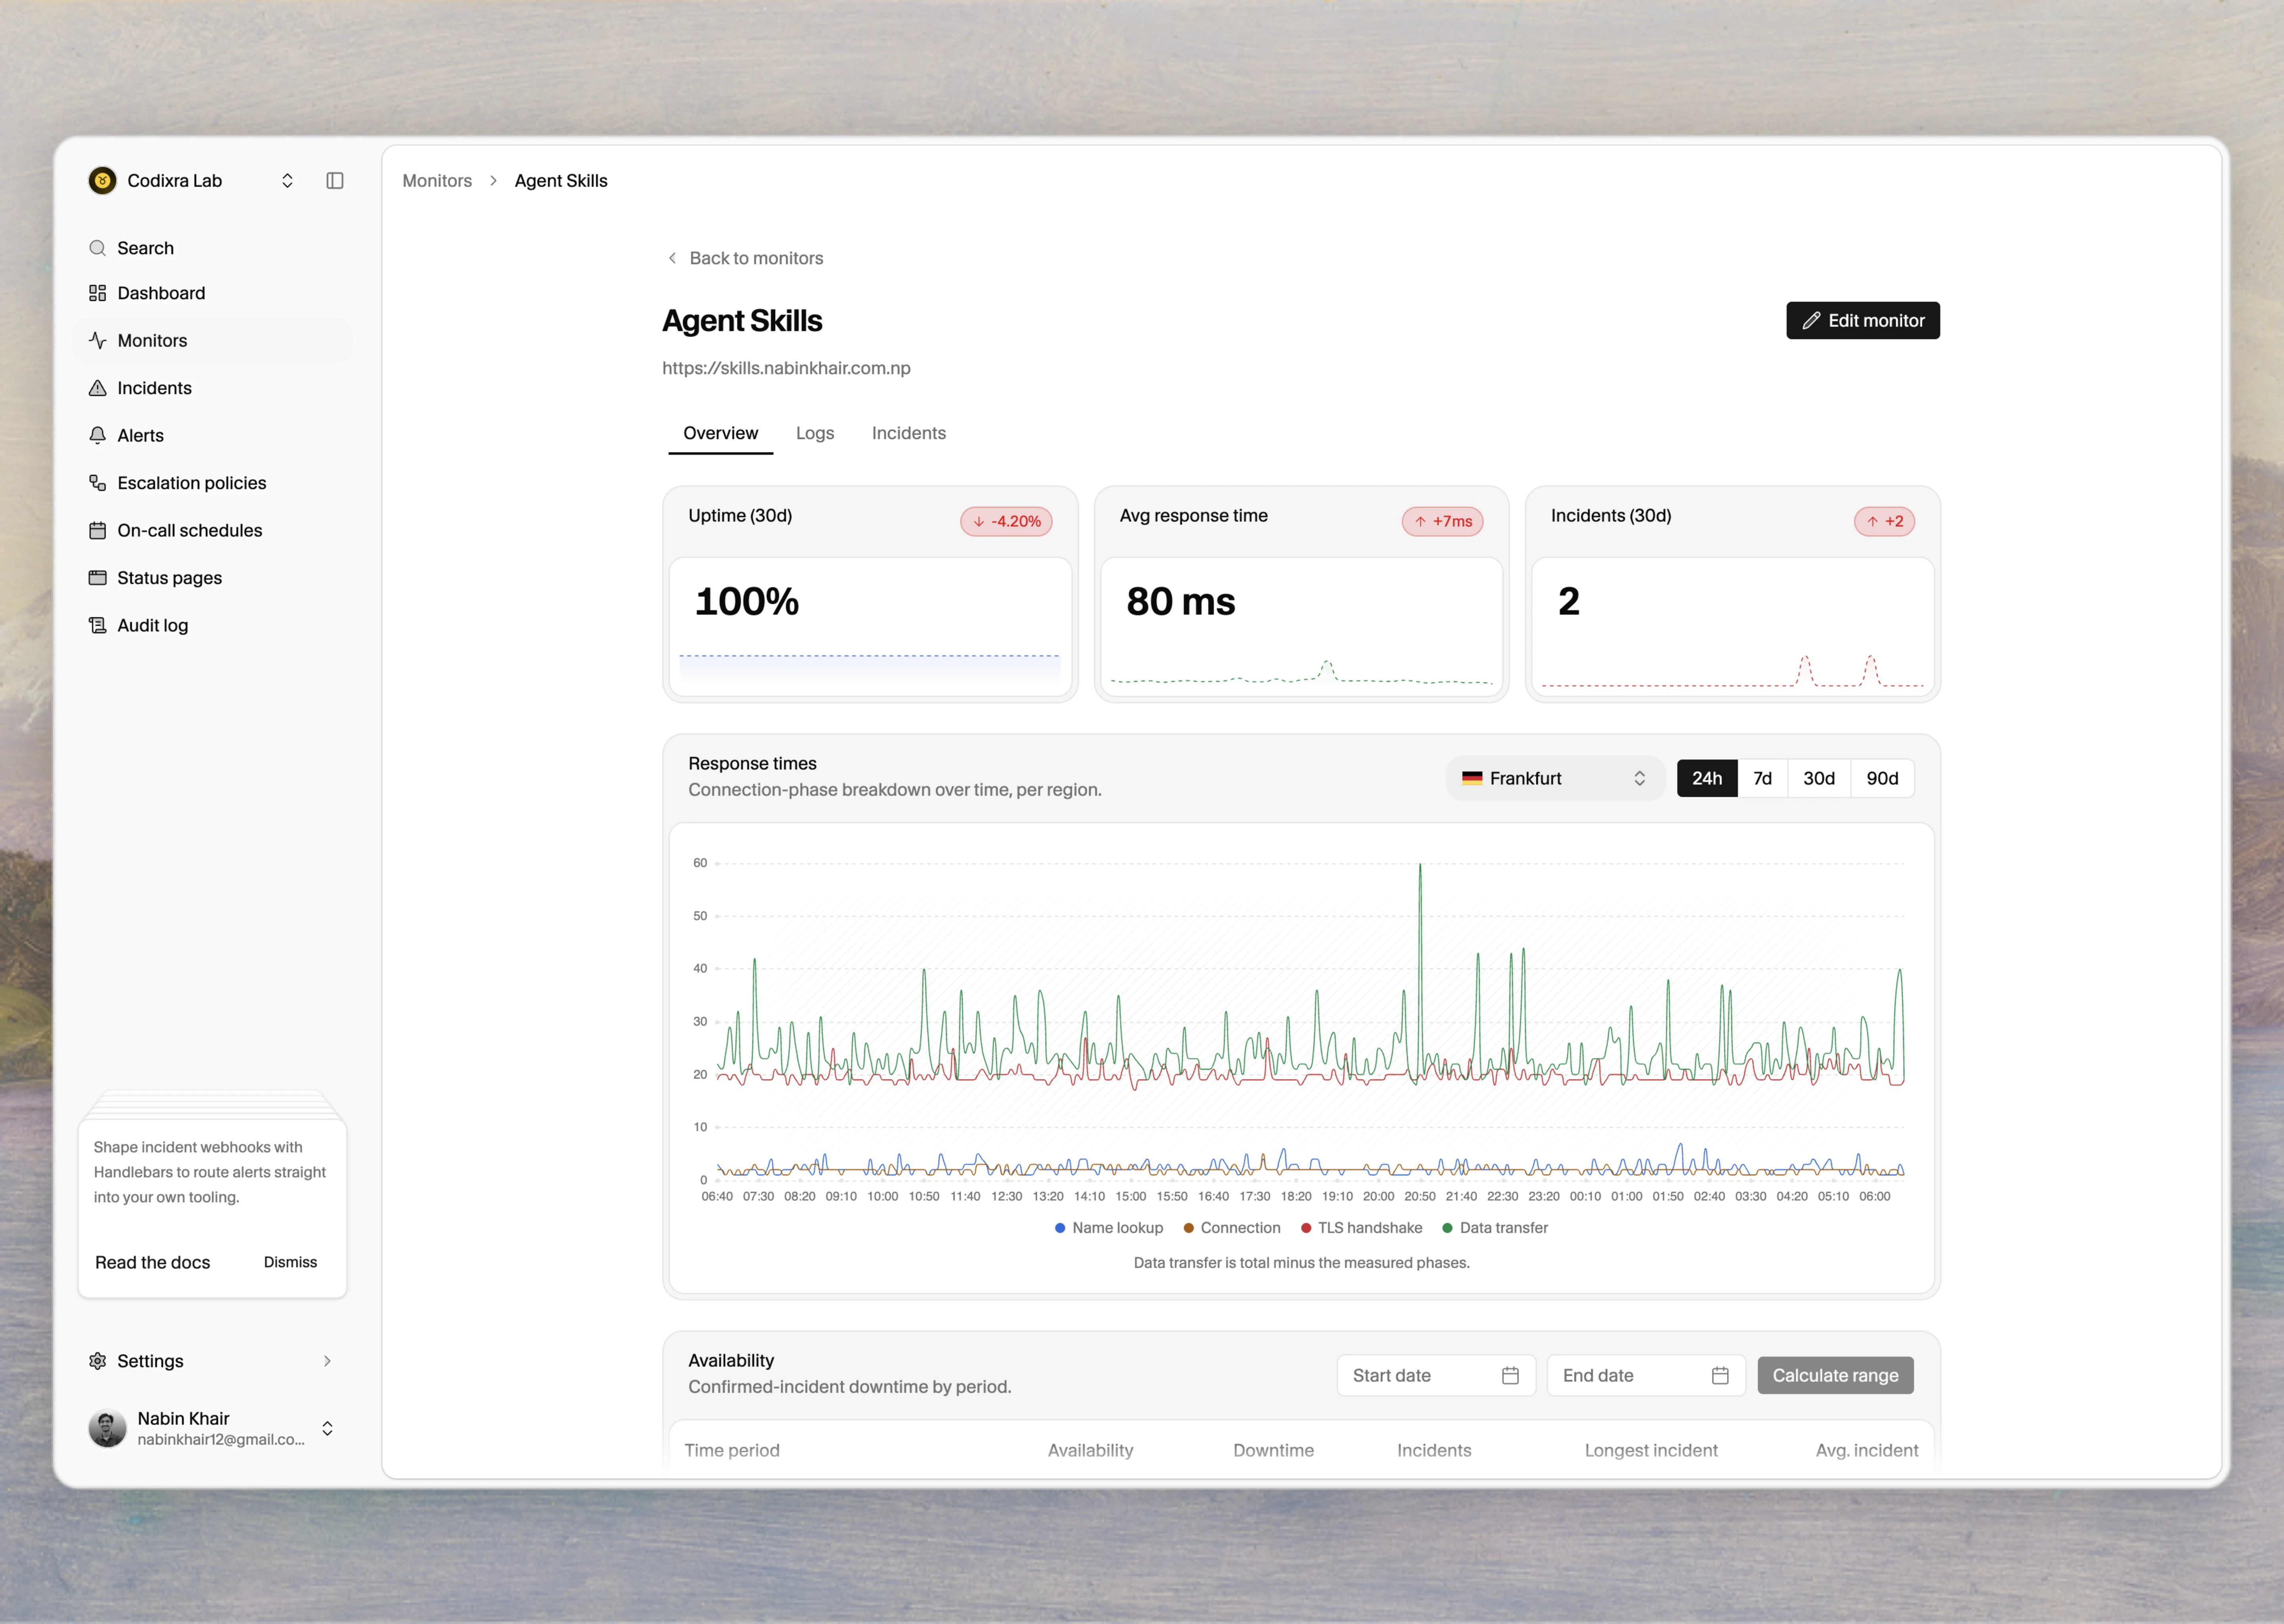This screenshot has height=1624, width=2284.
Task: Click the Monitors breadcrumb link
Action: pyautogui.click(x=437, y=181)
